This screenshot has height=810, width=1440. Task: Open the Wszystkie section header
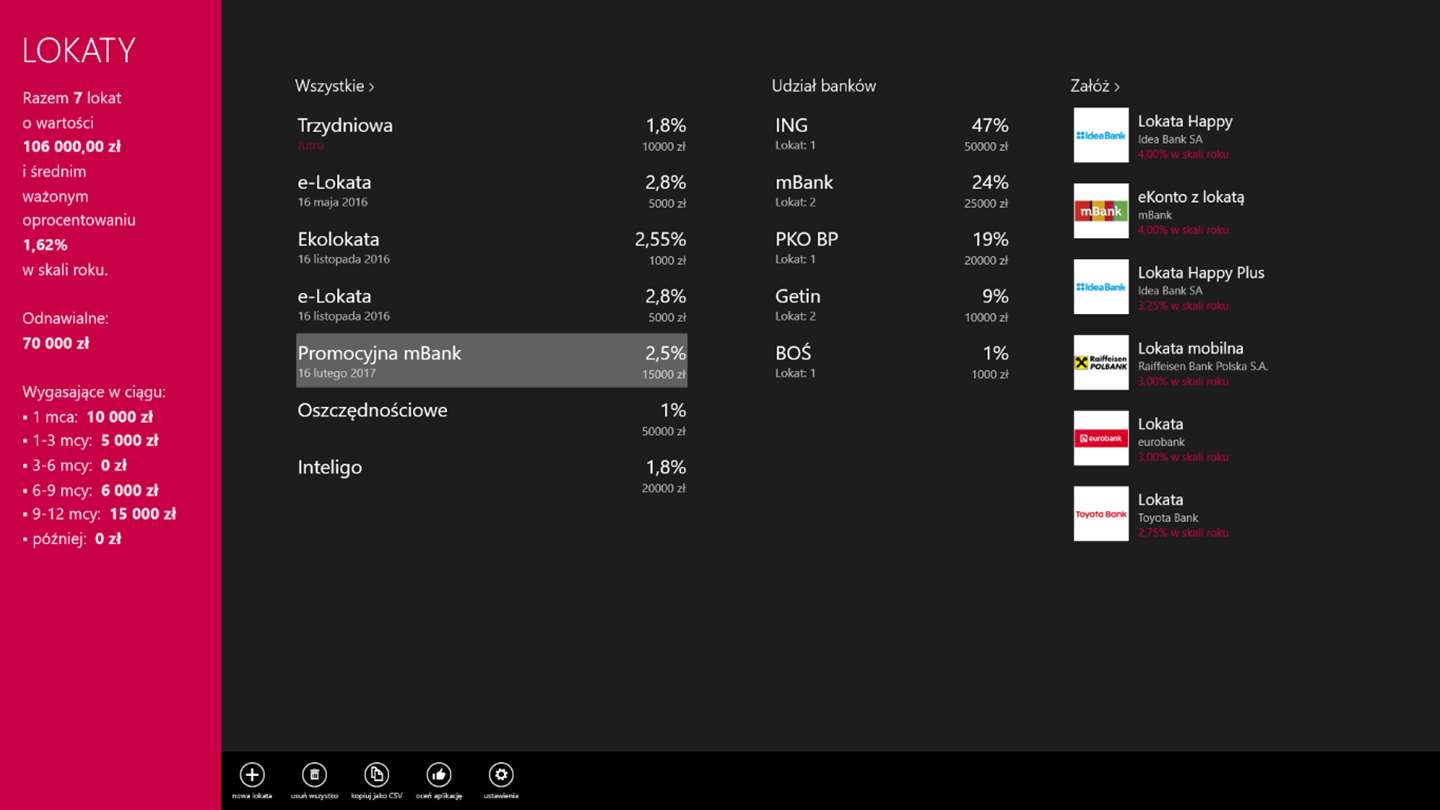coord(335,86)
